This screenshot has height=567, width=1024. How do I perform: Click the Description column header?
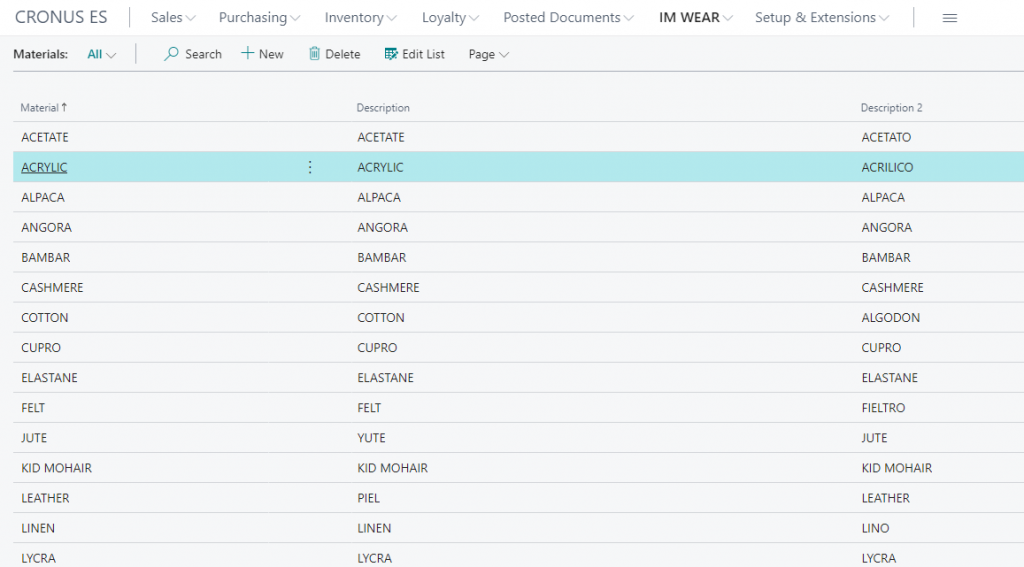coord(383,108)
